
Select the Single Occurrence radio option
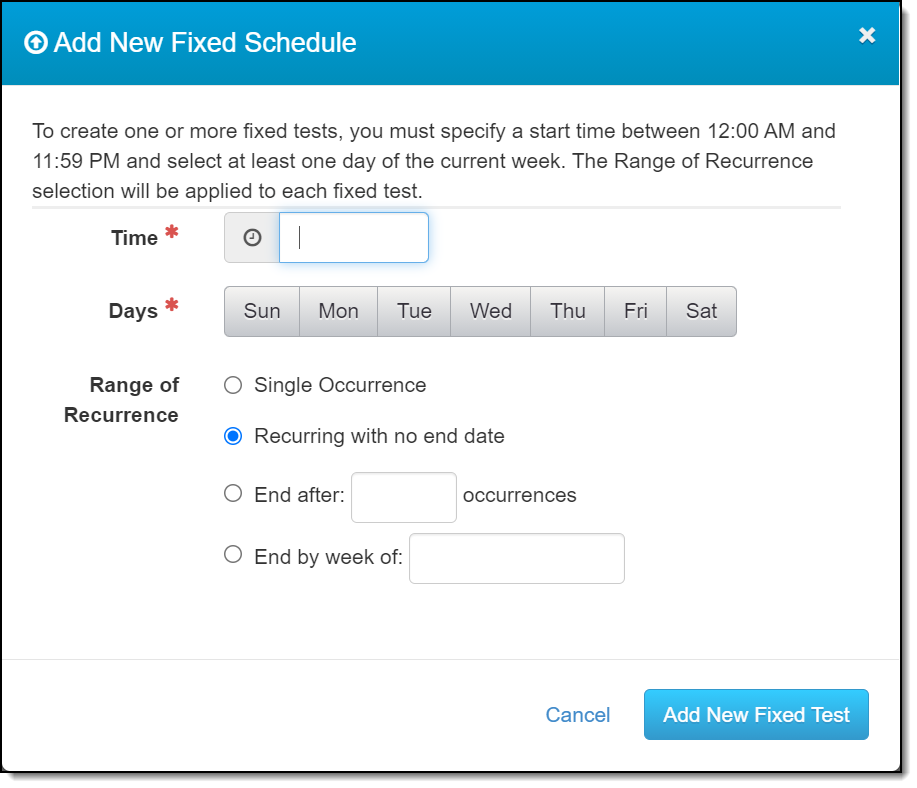(x=233, y=385)
